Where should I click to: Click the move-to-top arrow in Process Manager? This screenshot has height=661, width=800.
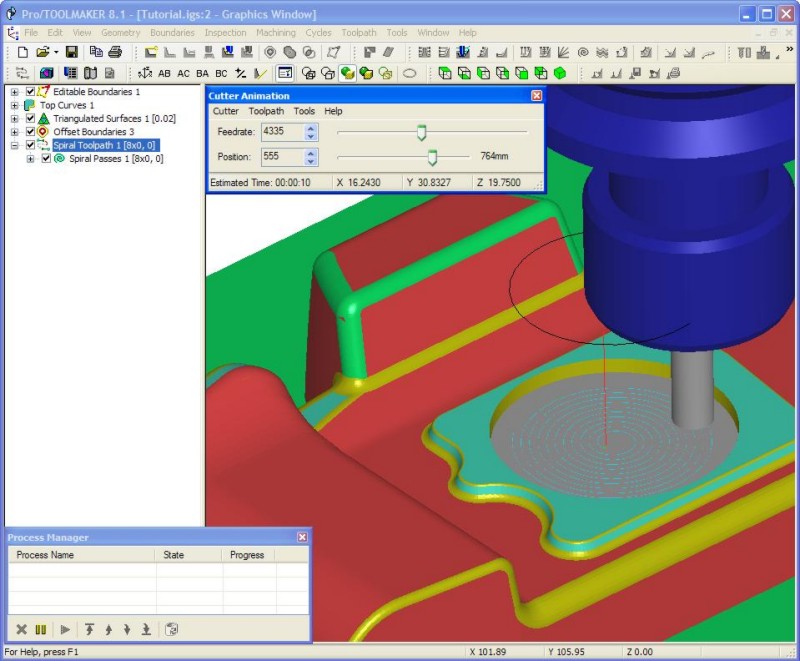click(89, 629)
